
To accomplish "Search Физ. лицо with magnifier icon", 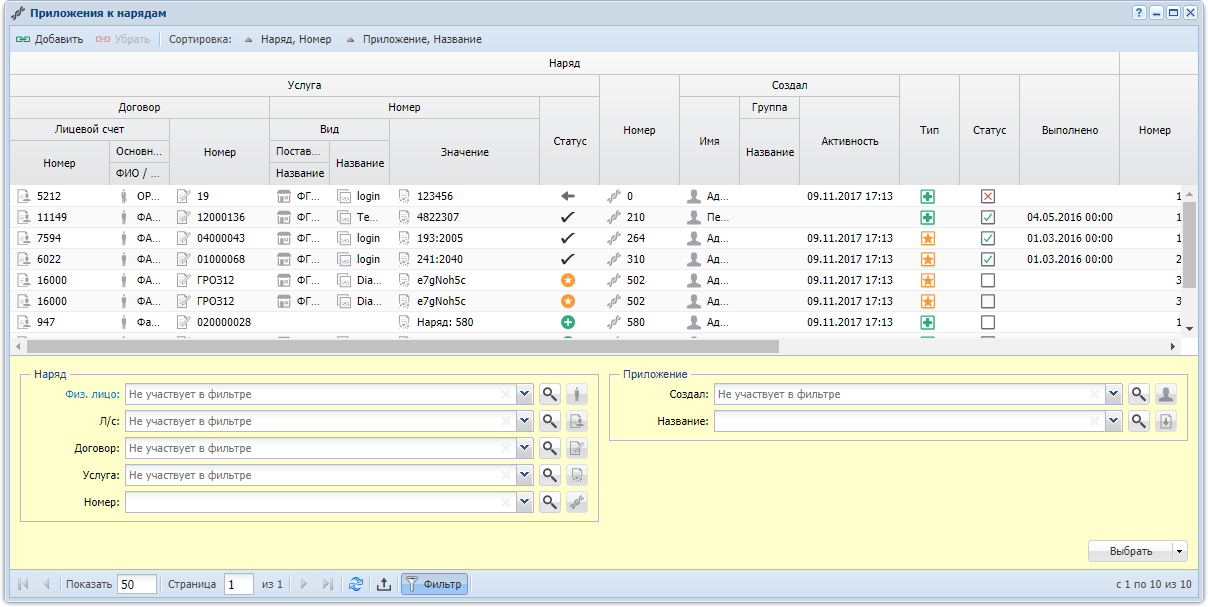I will (x=549, y=394).
